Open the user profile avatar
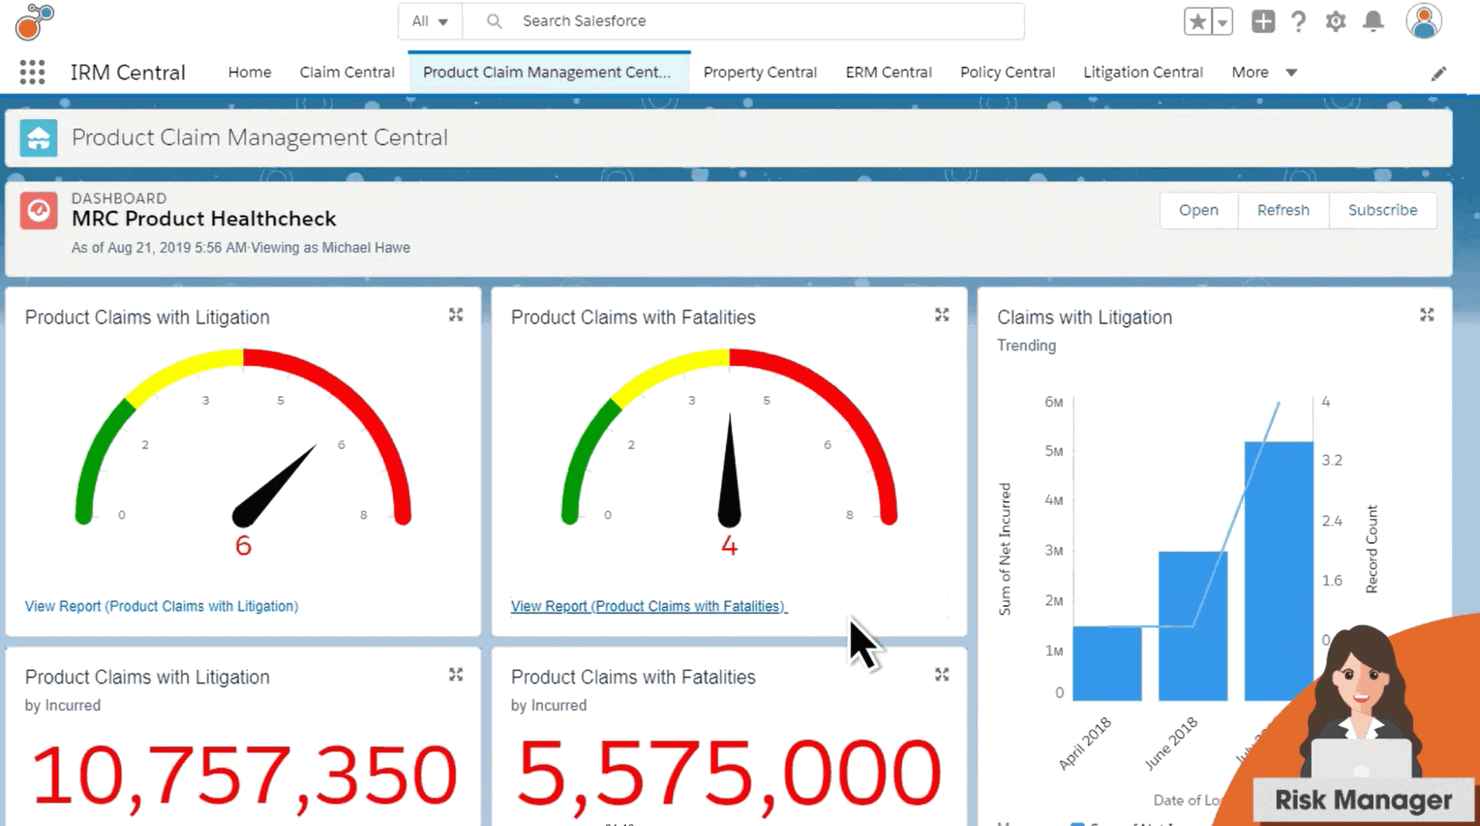This screenshot has width=1480, height=826. click(1424, 21)
